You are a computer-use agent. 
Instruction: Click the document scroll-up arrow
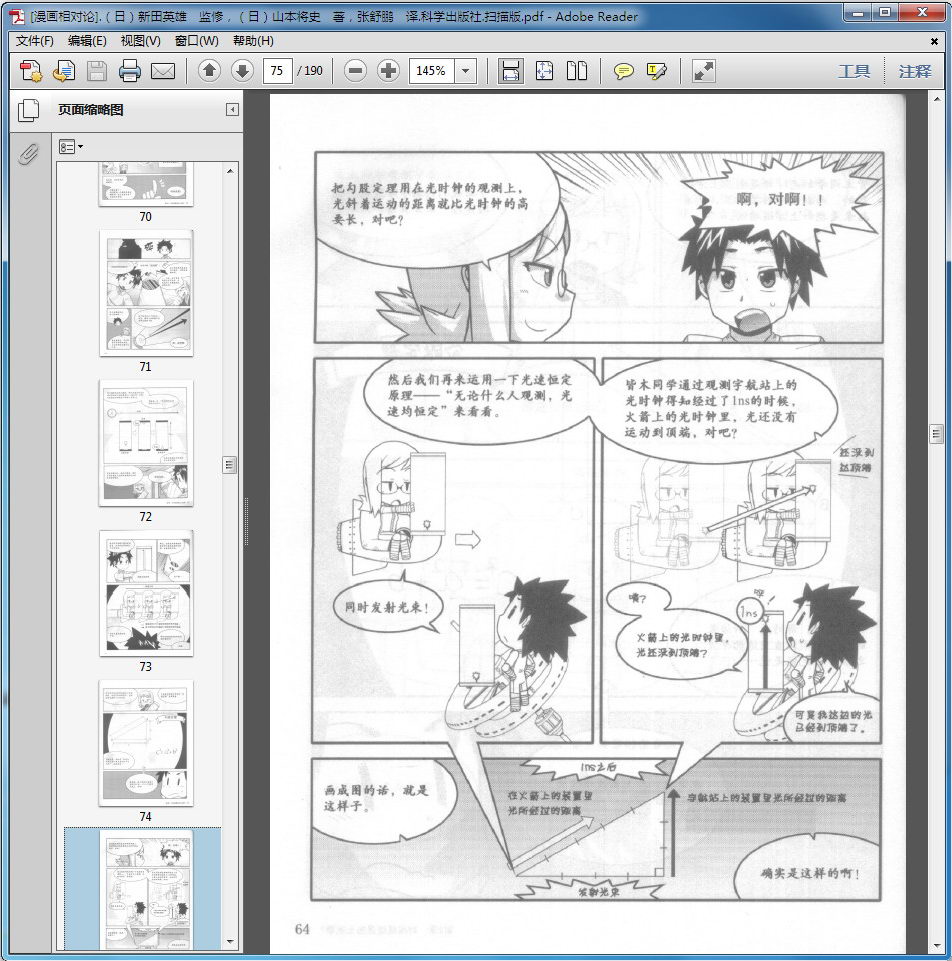pyautogui.click(x=936, y=99)
